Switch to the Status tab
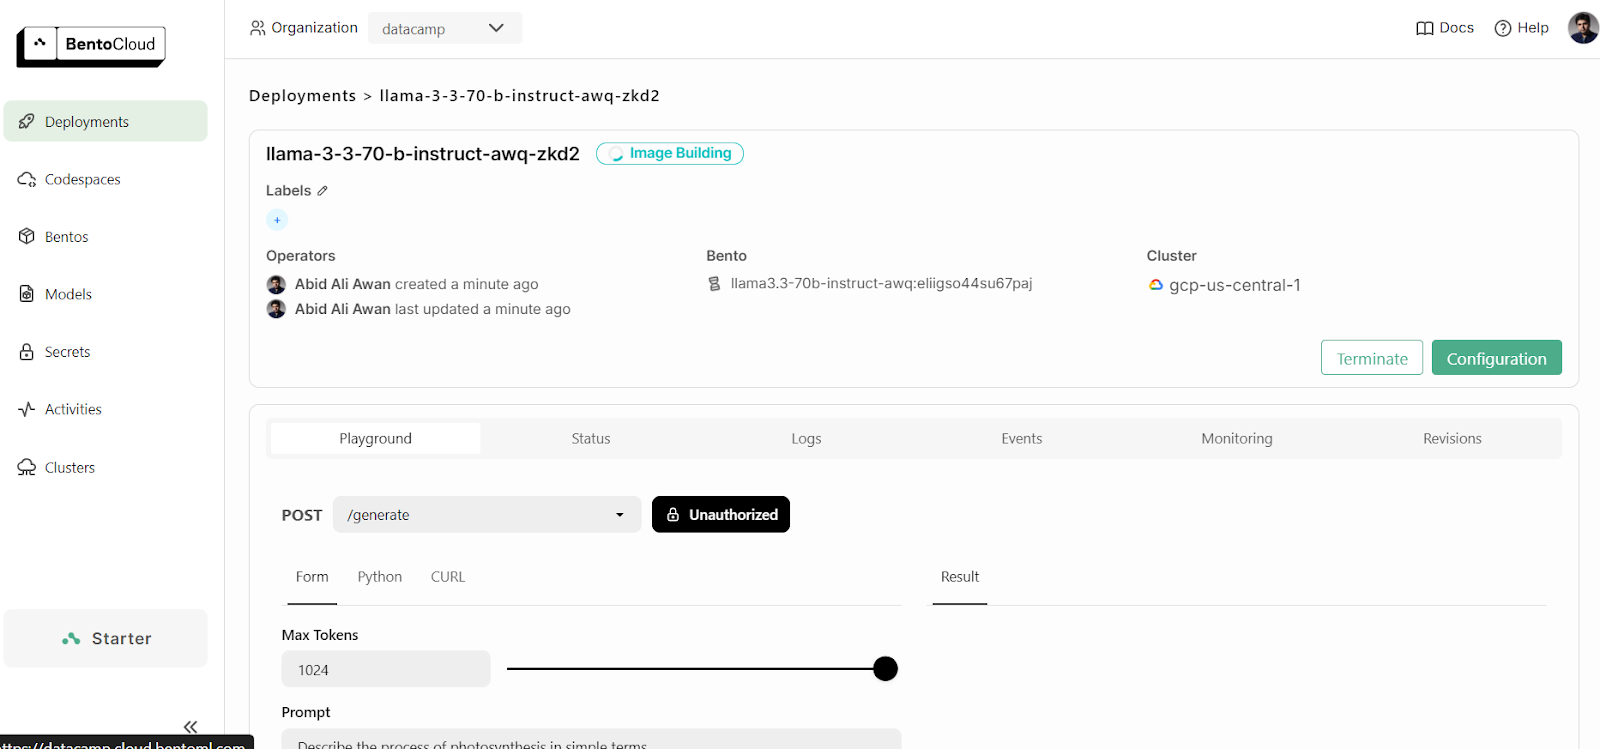1600x749 pixels. tap(591, 439)
